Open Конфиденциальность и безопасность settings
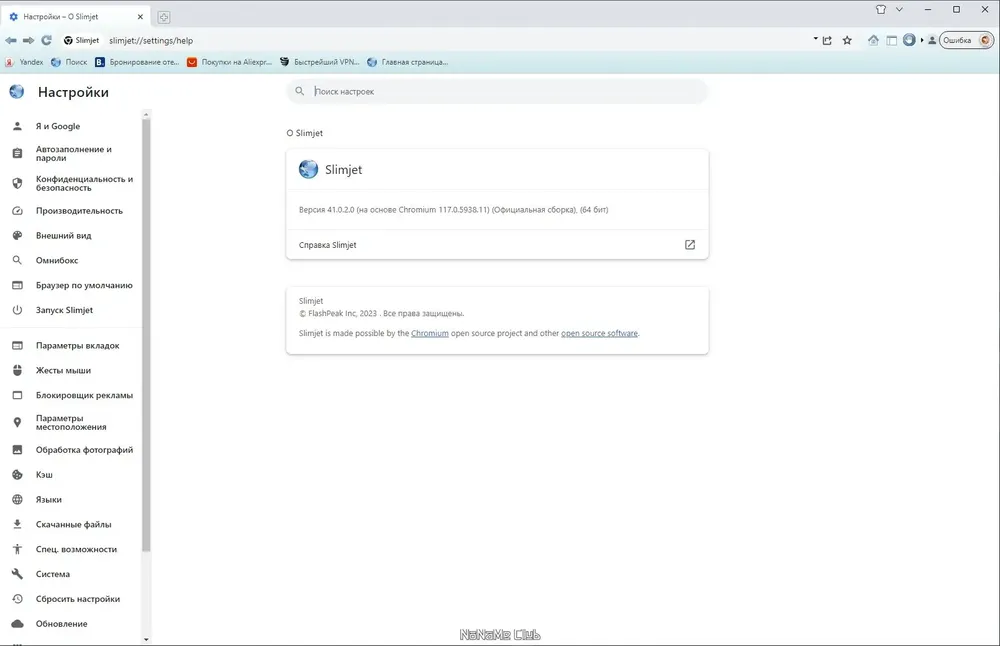Screen dimensions: 1000x646 (x=71, y=183)
